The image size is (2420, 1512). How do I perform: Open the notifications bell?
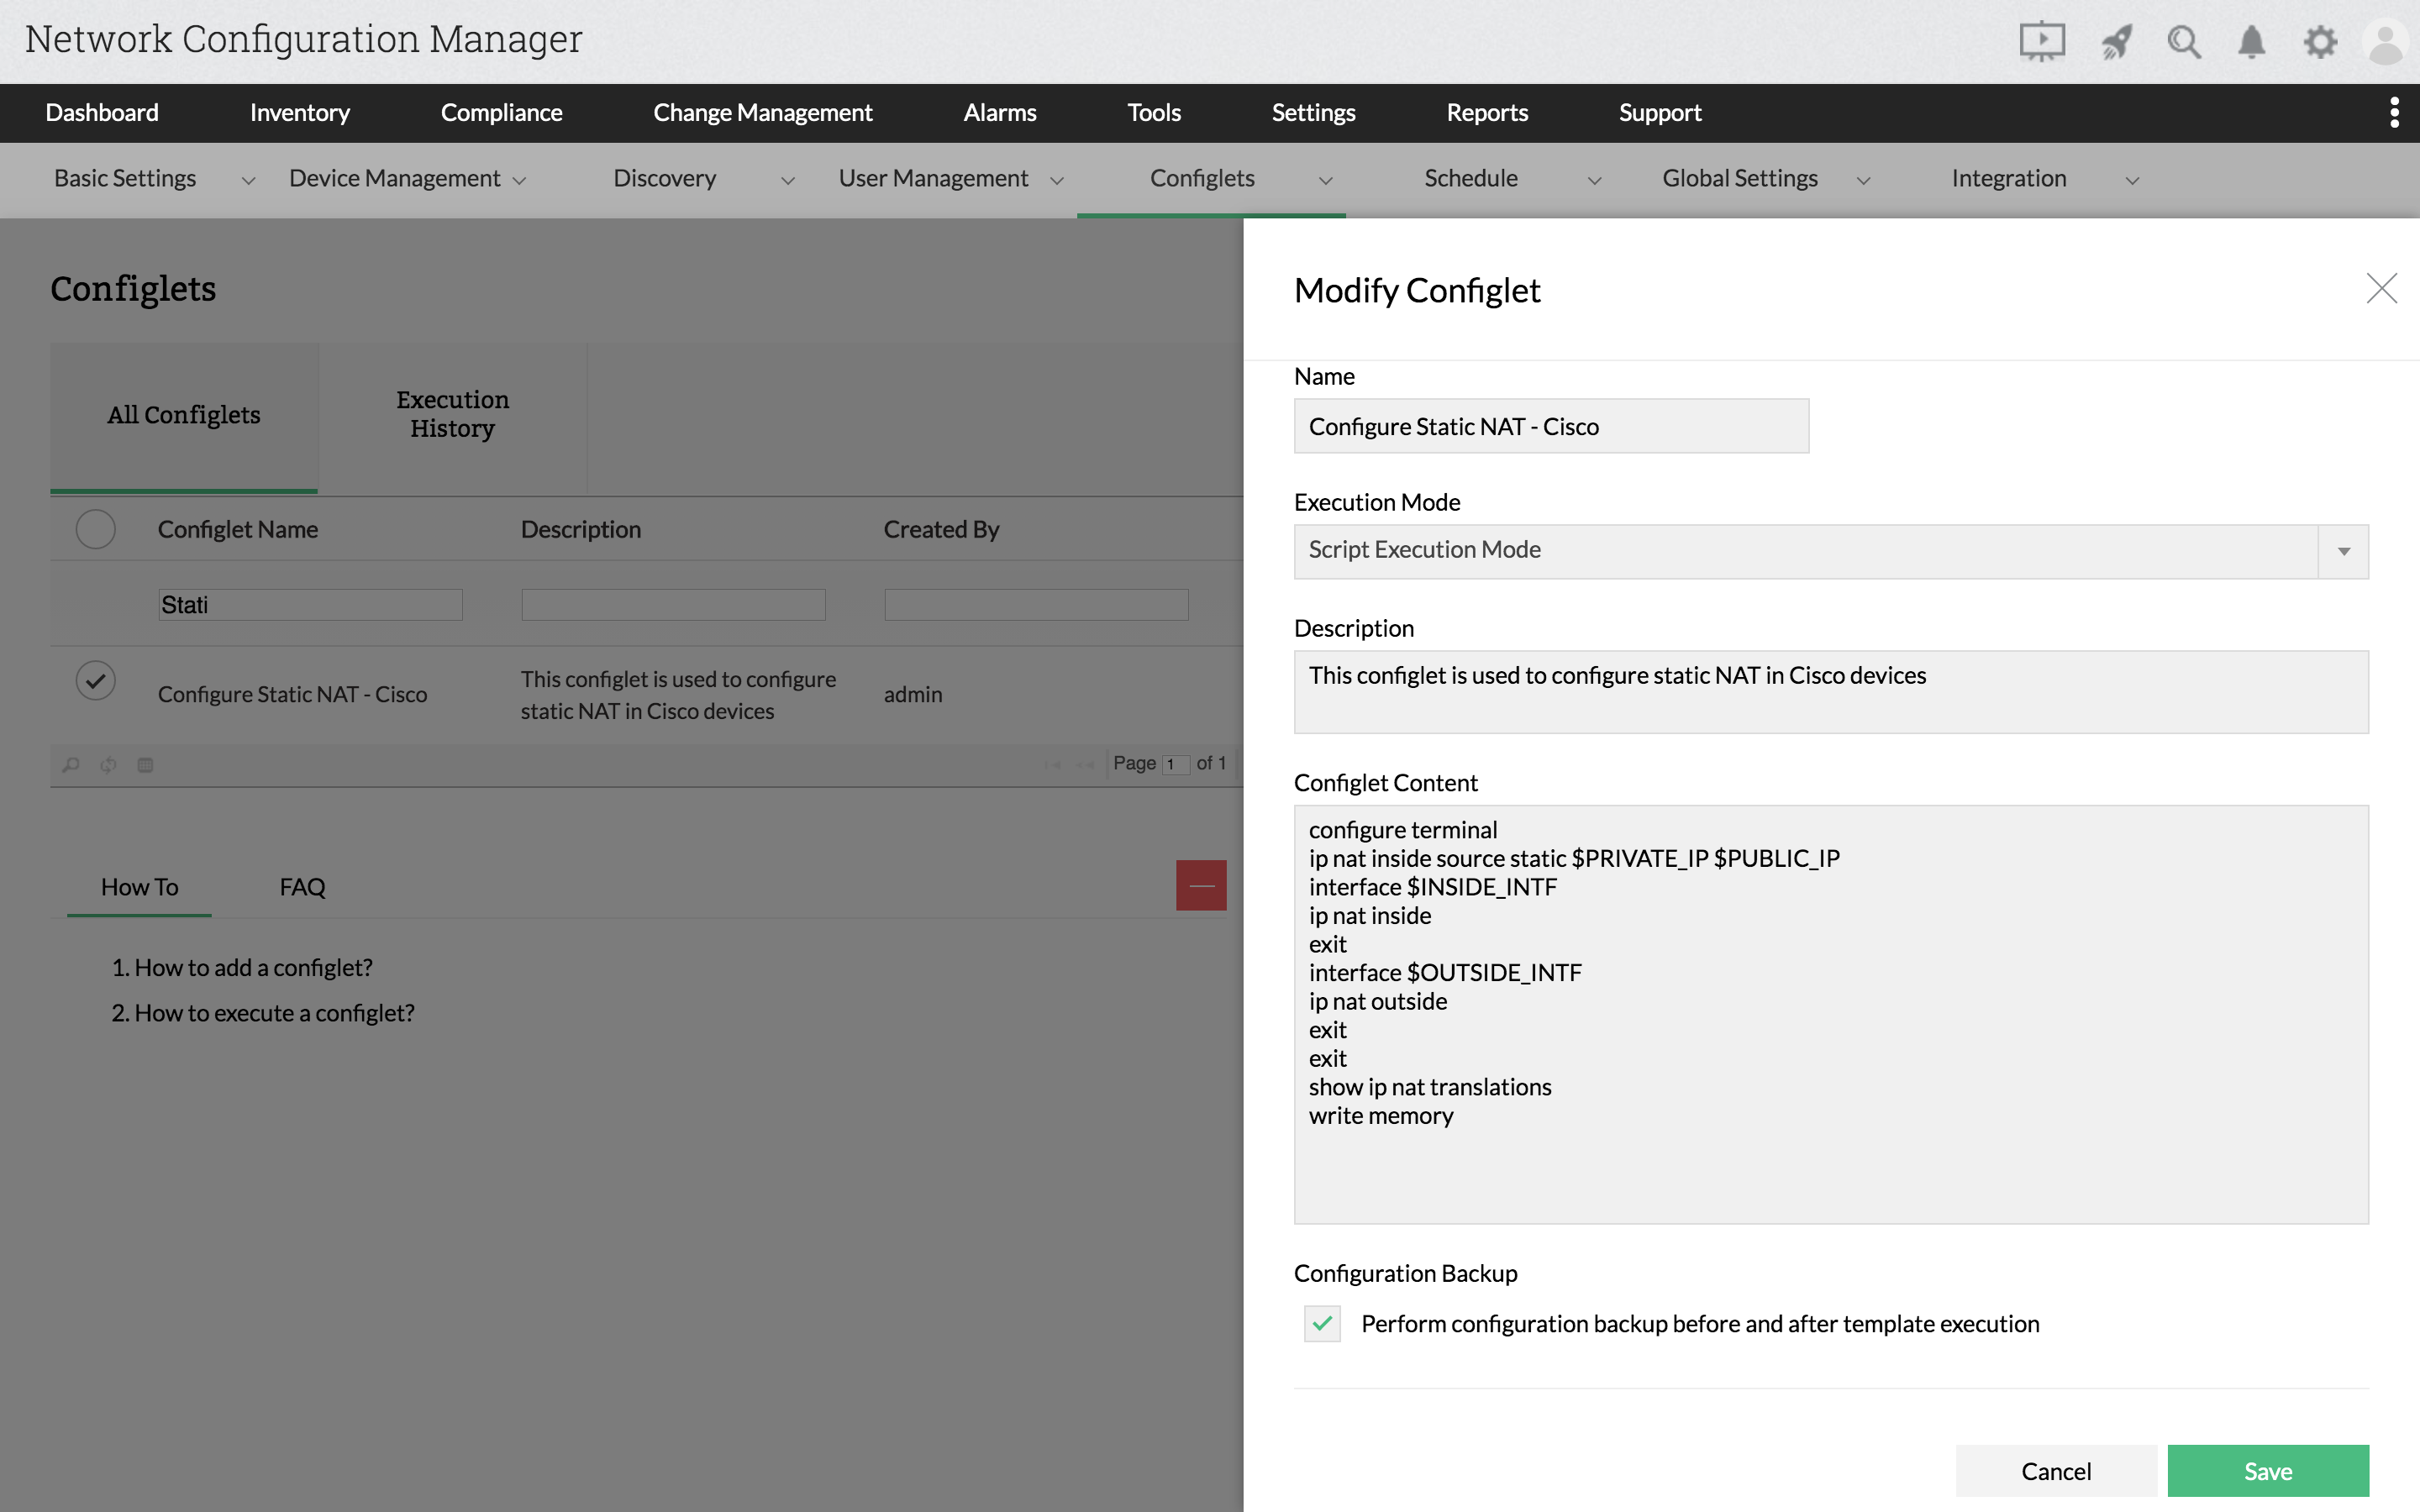[x=2251, y=42]
